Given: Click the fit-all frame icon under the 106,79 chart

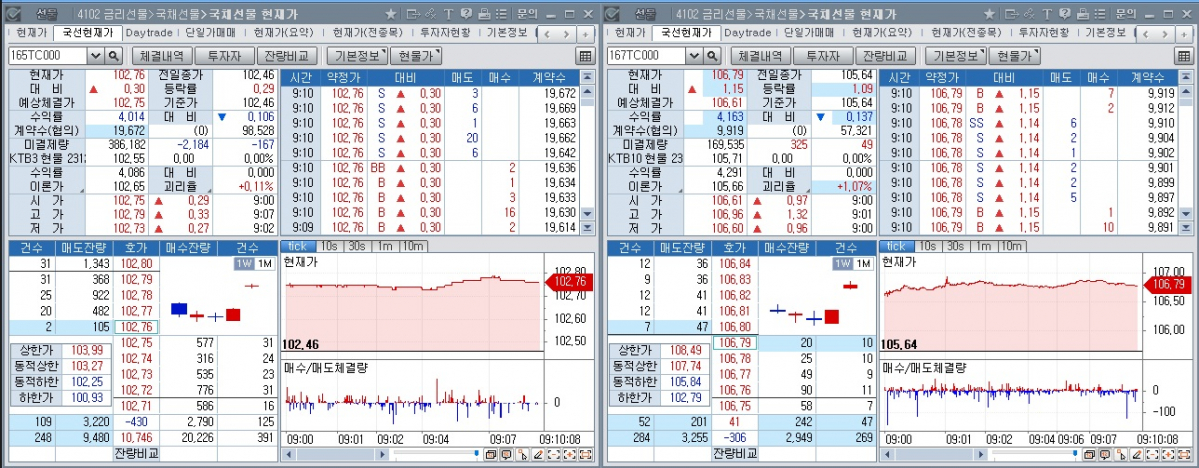Looking at the screenshot, I should click(1184, 455).
